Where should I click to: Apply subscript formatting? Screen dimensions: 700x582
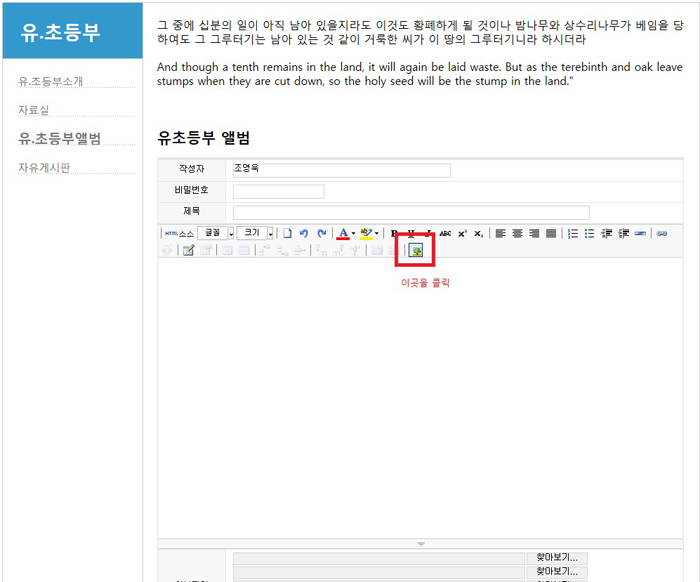coord(479,233)
